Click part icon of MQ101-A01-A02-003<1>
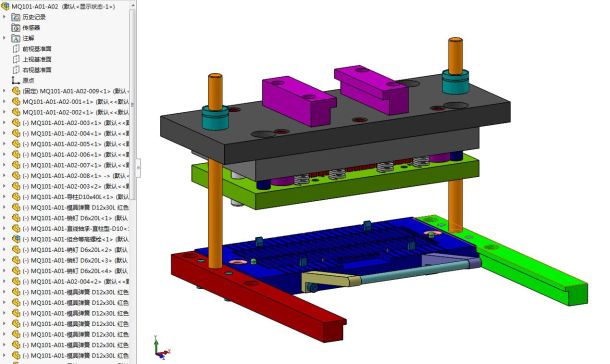 click(x=16, y=122)
